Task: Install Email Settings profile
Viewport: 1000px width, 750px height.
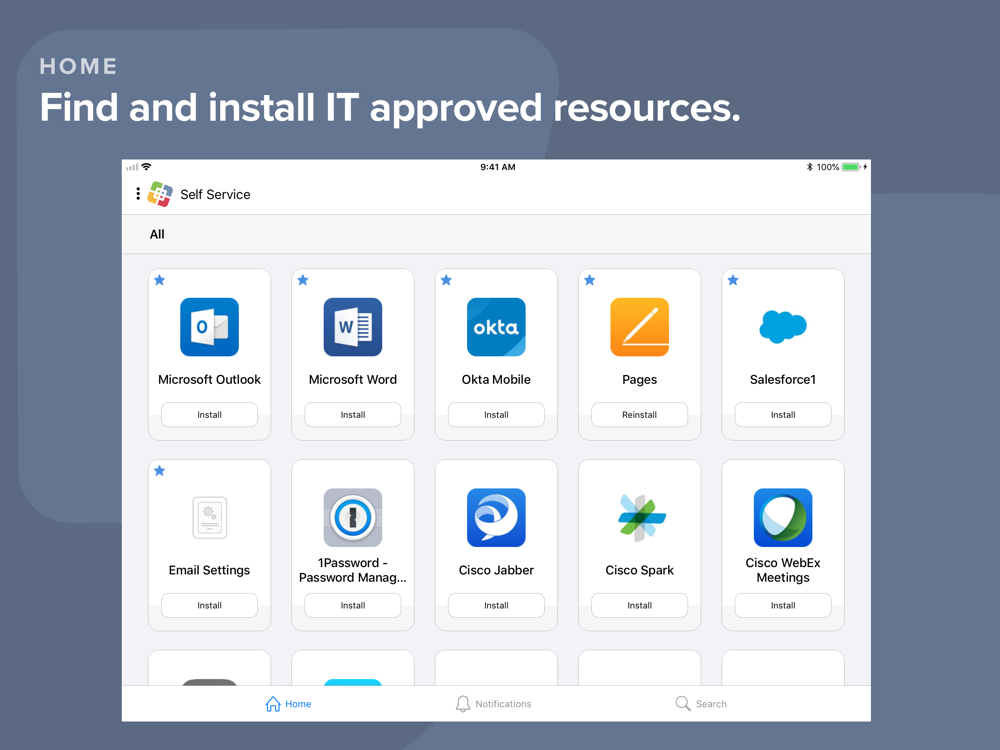Action: 209,605
